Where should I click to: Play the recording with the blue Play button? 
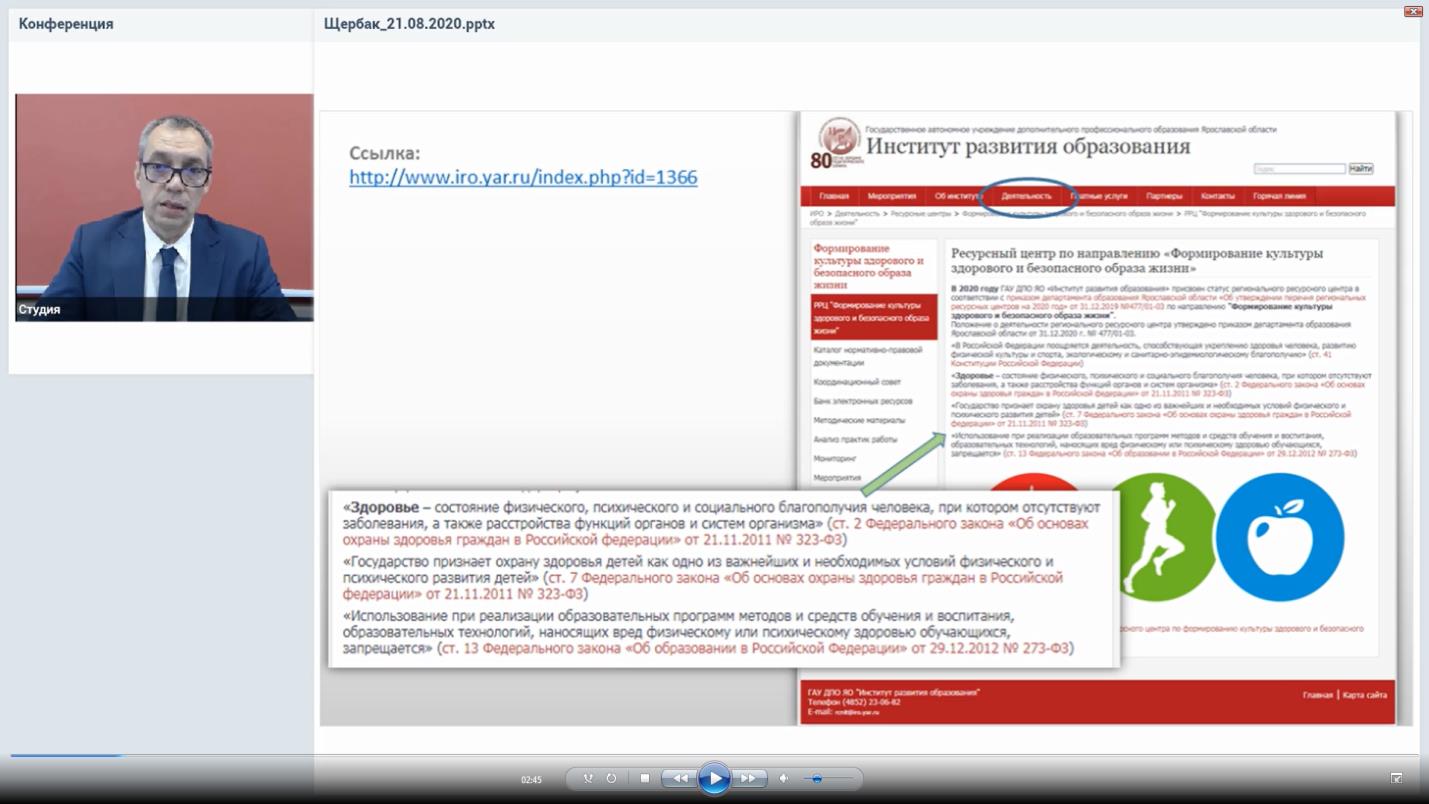click(714, 778)
